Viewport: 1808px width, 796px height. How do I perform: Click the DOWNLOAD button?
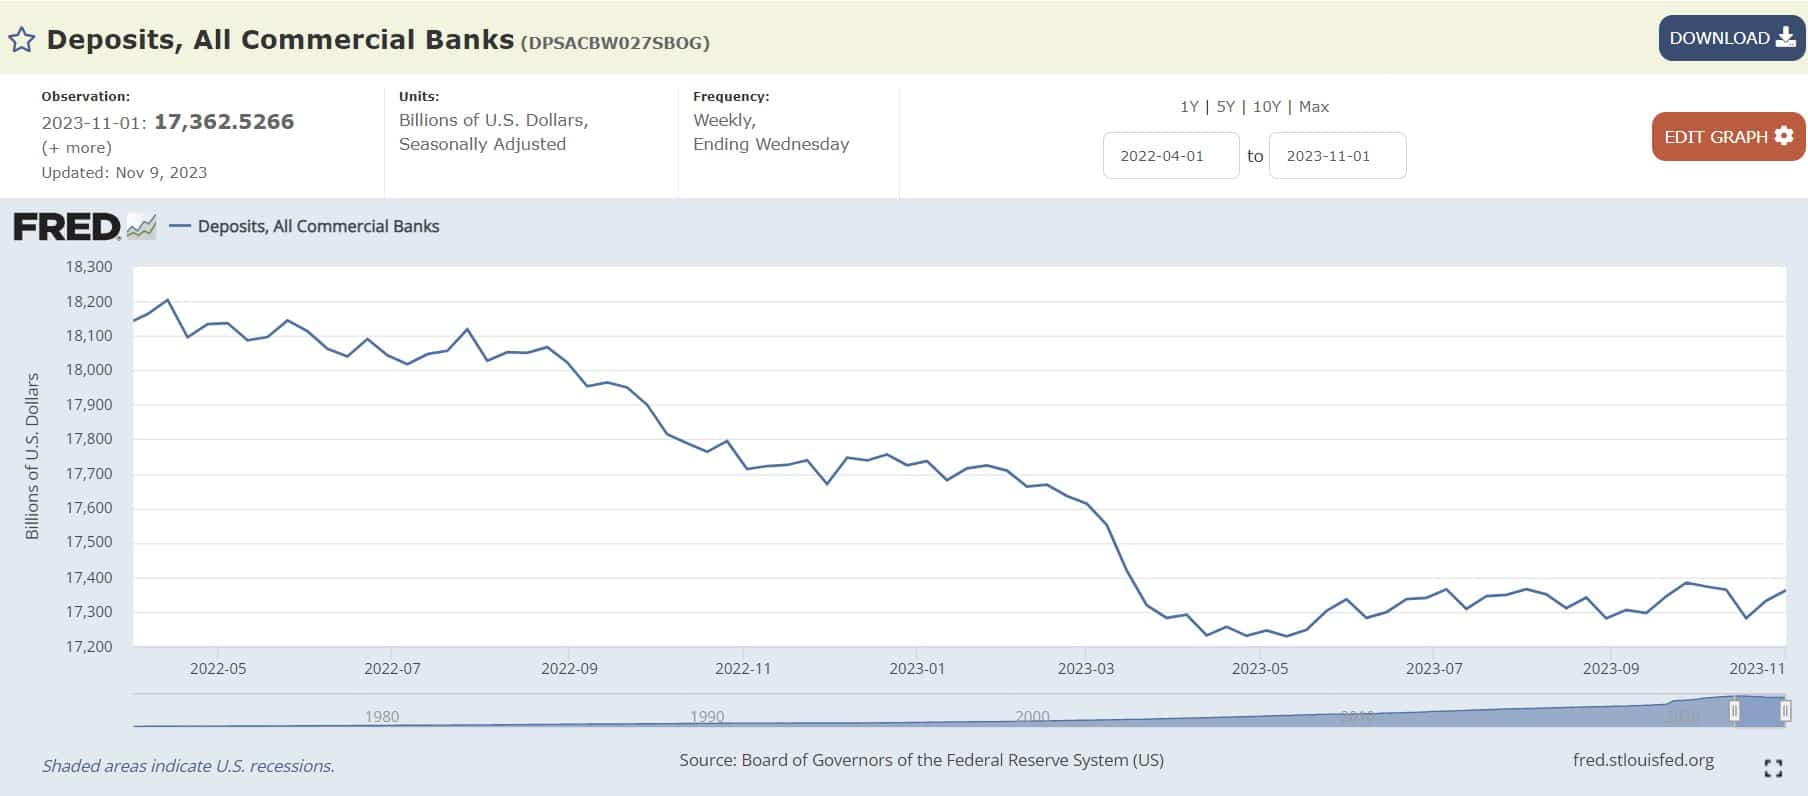(1732, 38)
